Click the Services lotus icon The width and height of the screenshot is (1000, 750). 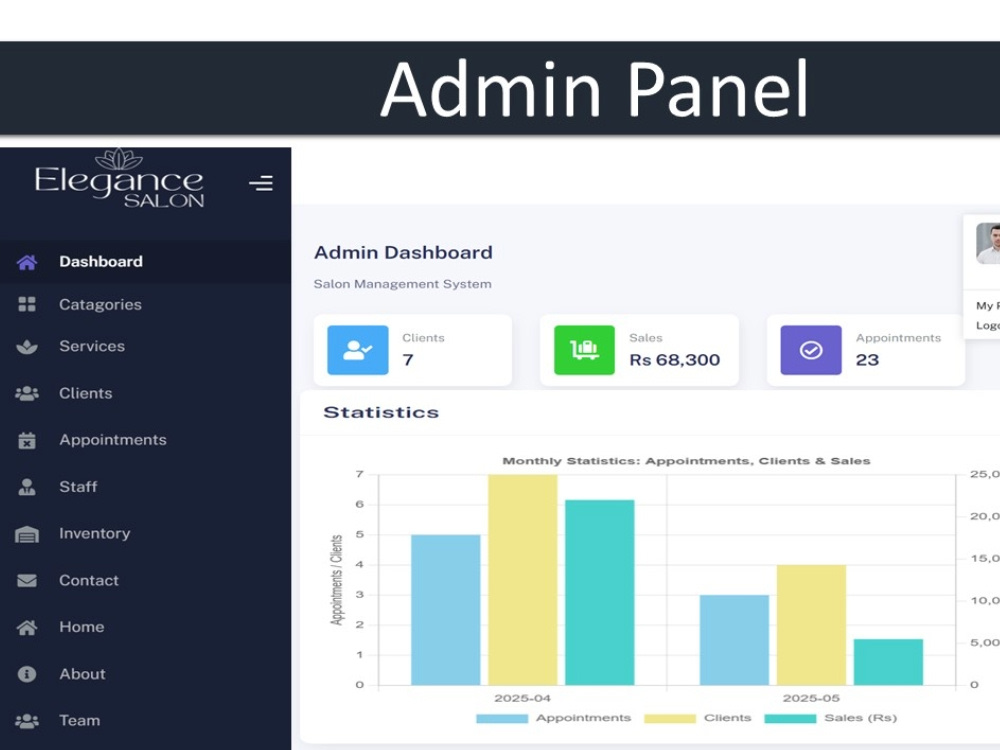click(27, 347)
